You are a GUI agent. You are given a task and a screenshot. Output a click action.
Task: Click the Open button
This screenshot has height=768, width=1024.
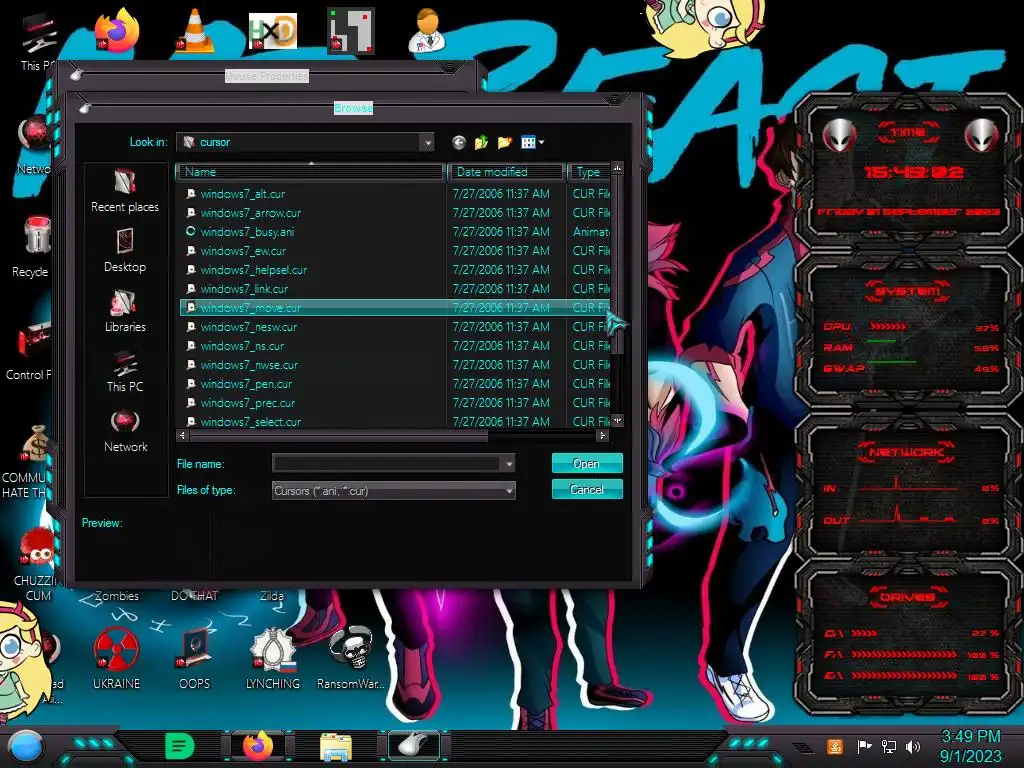click(x=586, y=463)
